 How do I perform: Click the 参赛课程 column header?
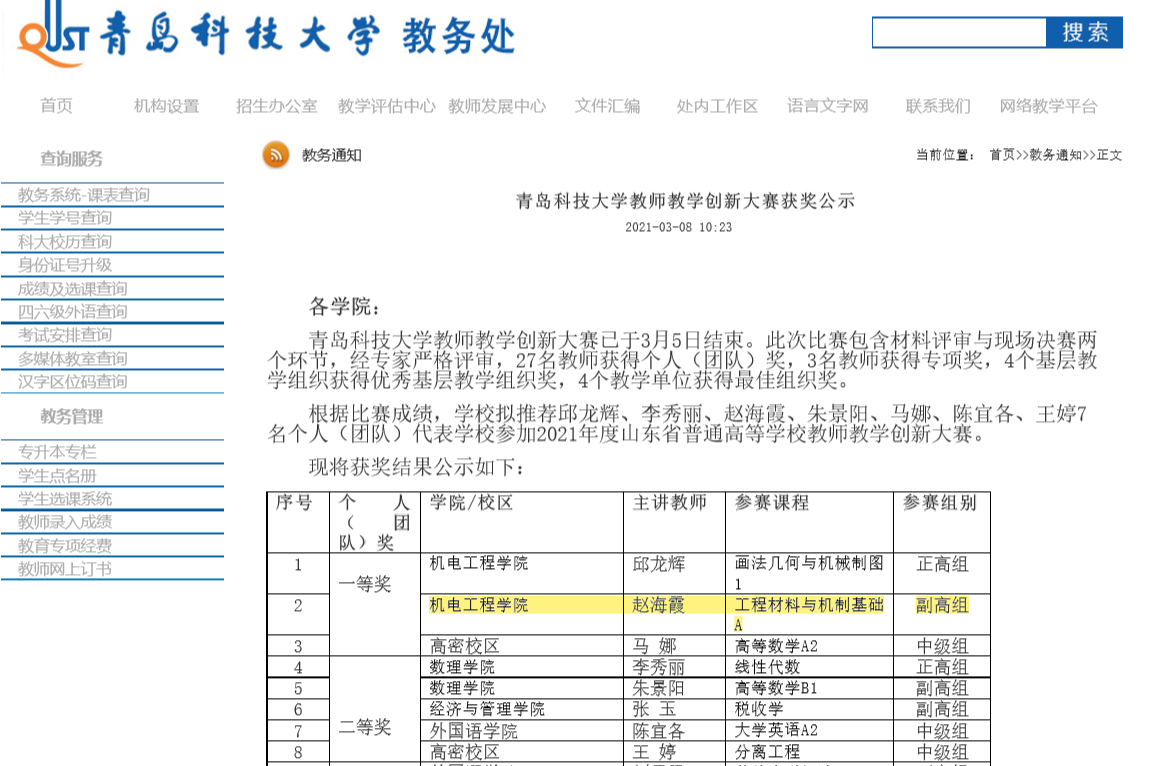click(x=771, y=502)
